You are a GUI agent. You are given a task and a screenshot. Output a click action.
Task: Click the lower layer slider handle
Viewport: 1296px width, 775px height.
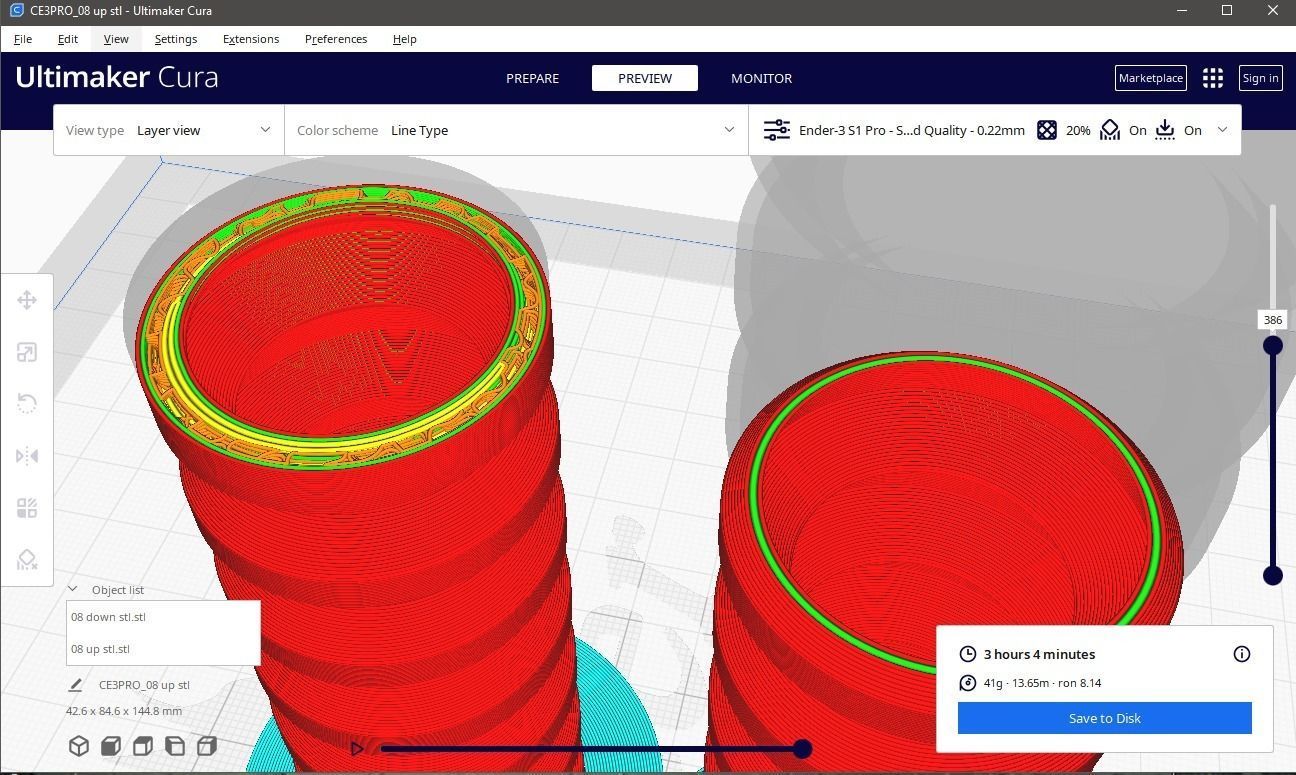pyautogui.click(x=1273, y=575)
